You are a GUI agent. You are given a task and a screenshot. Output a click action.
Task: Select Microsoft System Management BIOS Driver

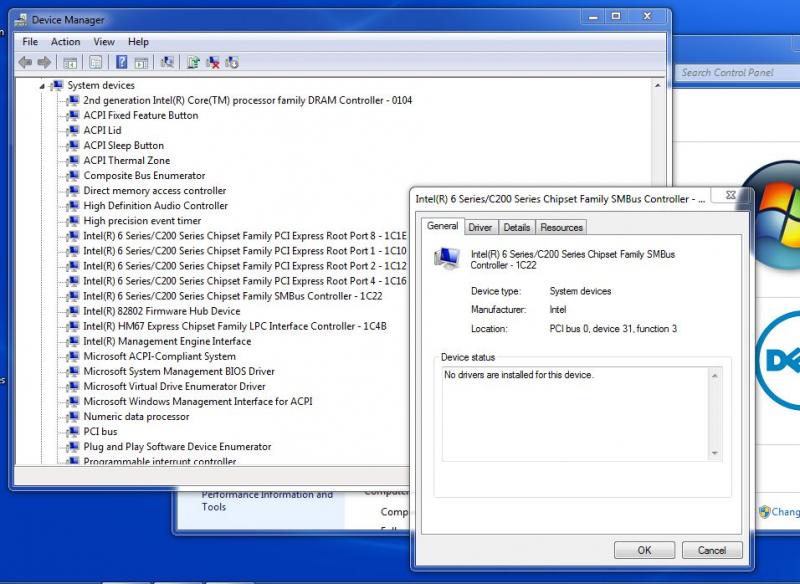(179, 371)
